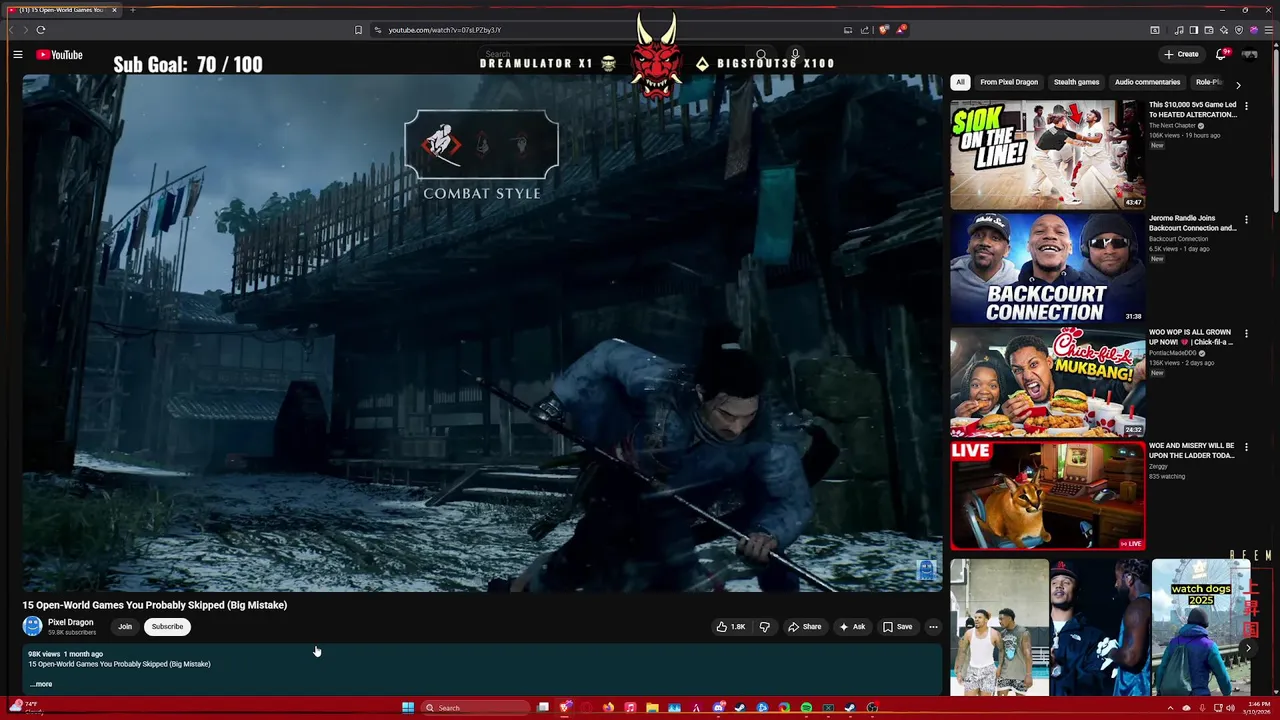Open Spotify from the taskbar
The height and width of the screenshot is (720, 1280).
click(x=806, y=708)
